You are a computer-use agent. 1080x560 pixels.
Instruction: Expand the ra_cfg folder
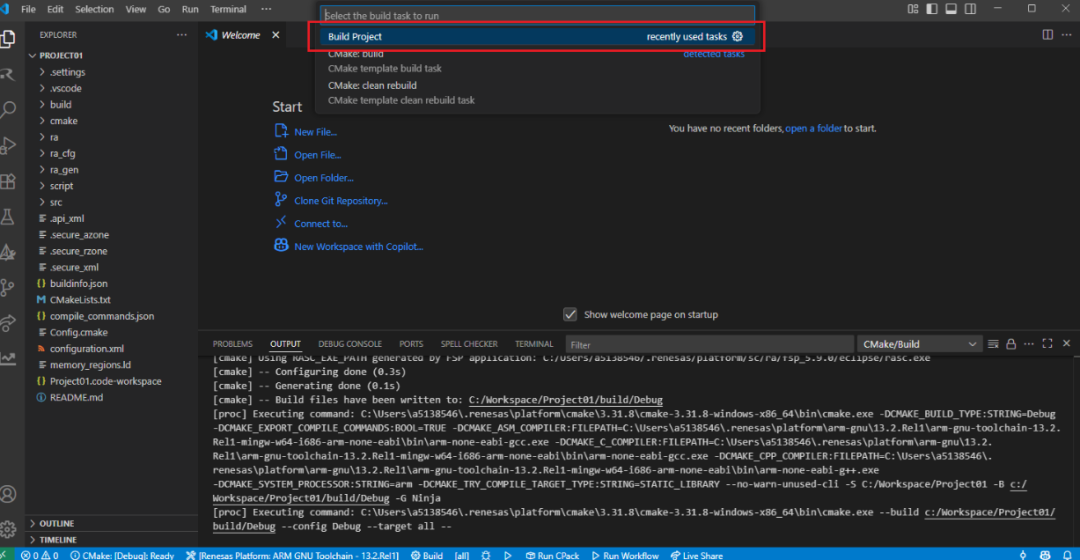point(62,153)
